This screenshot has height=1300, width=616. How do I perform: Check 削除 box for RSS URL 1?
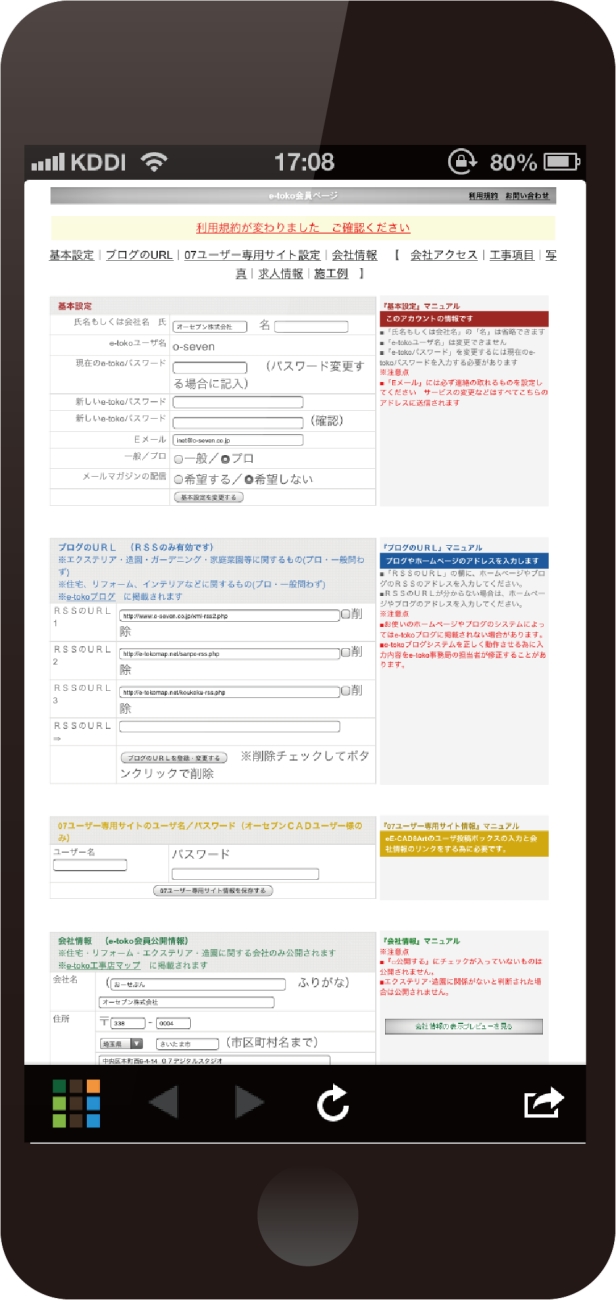pos(346,615)
